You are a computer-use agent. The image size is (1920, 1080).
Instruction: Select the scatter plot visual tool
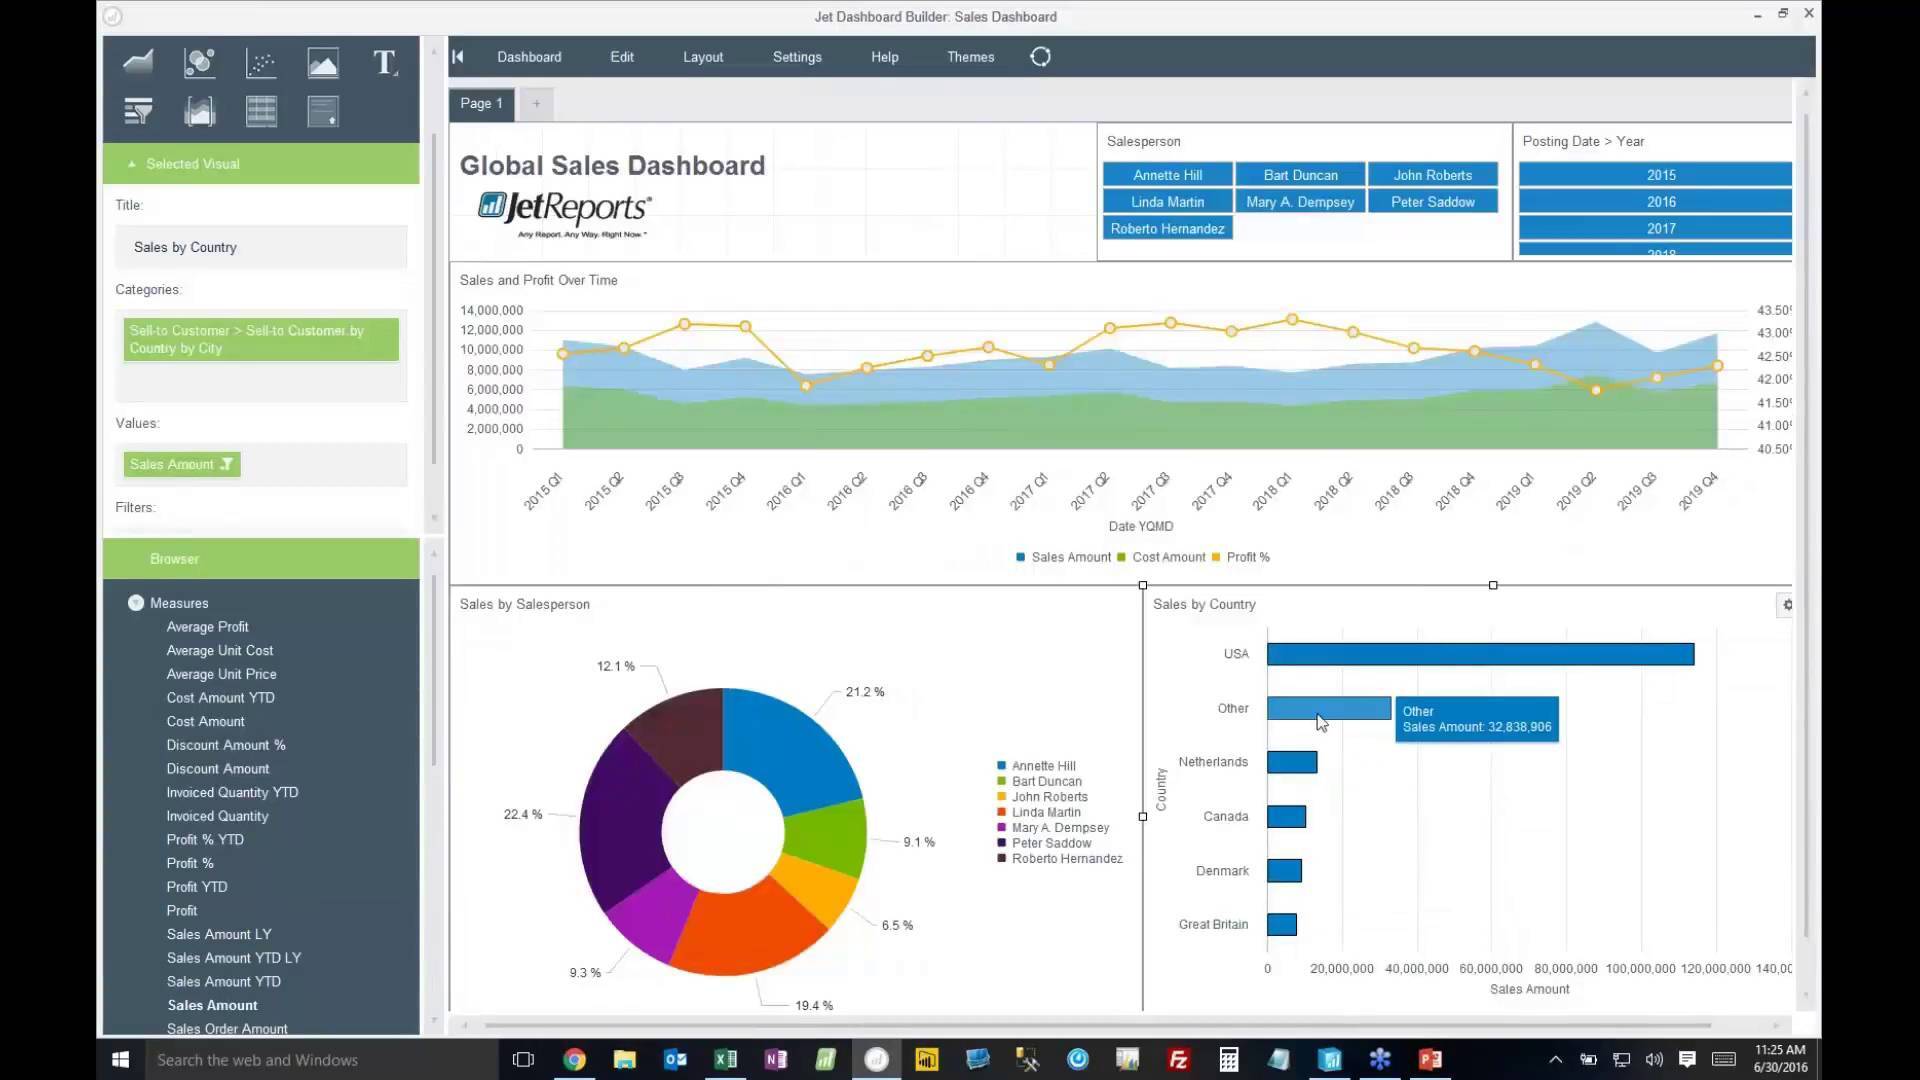pos(261,62)
